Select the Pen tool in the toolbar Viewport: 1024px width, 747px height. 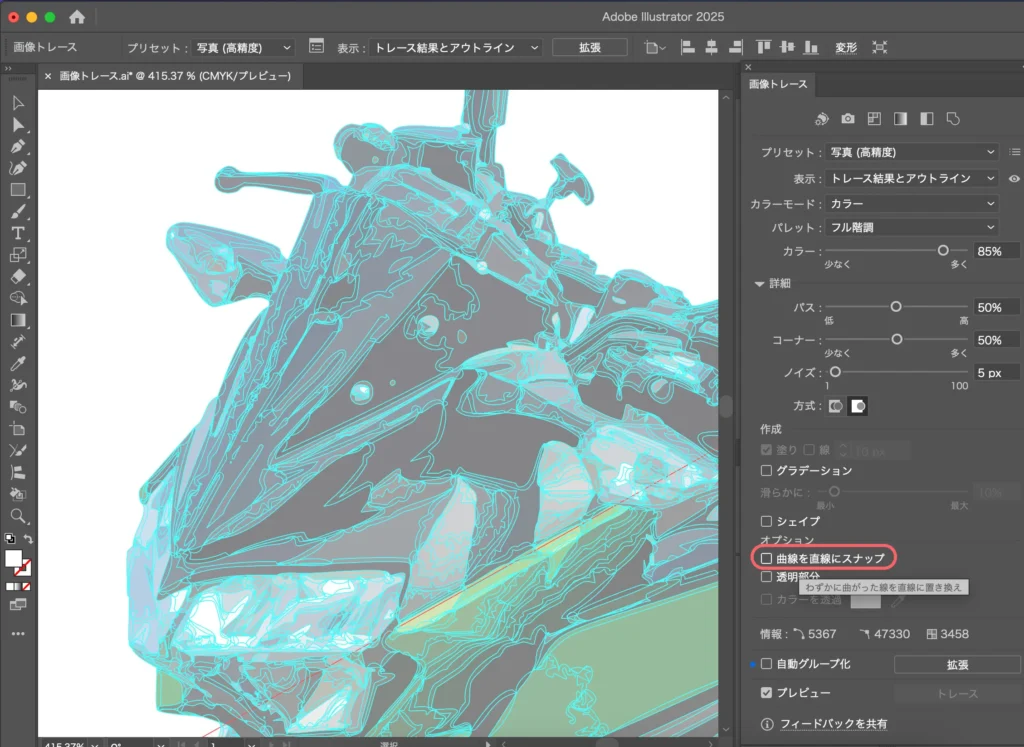pyautogui.click(x=18, y=146)
